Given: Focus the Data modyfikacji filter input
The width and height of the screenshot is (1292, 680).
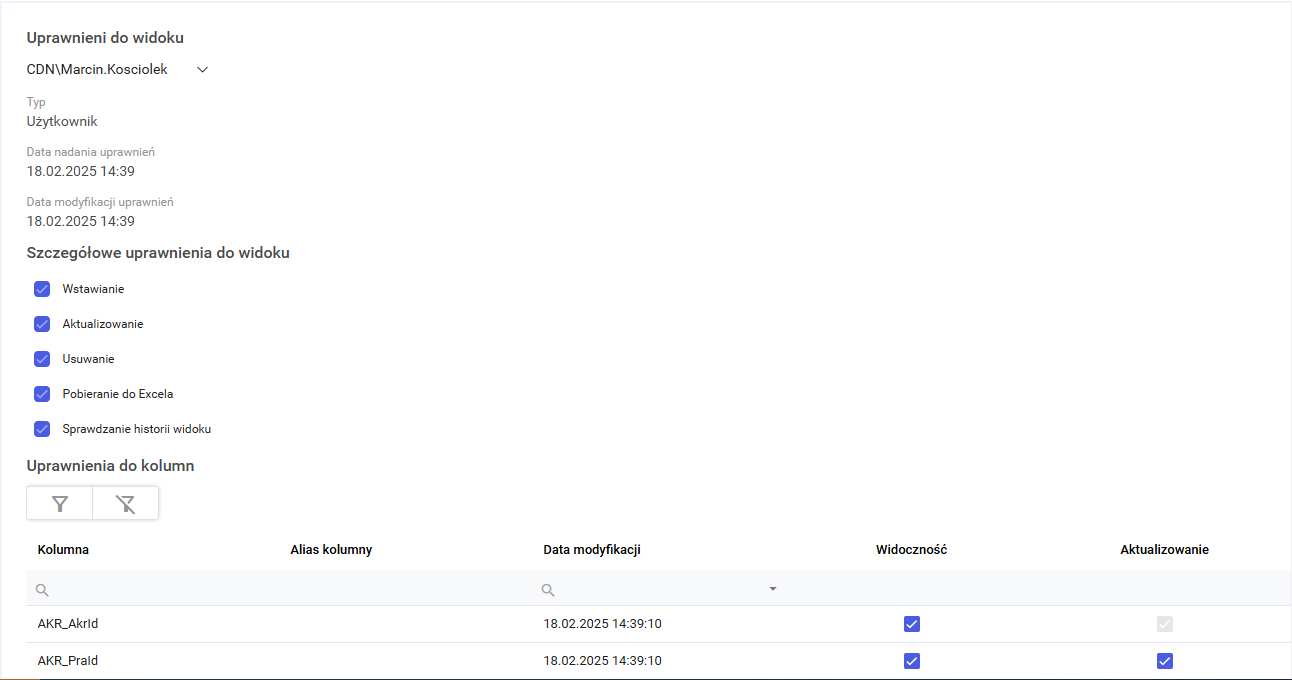Looking at the screenshot, I should (x=657, y=589).
